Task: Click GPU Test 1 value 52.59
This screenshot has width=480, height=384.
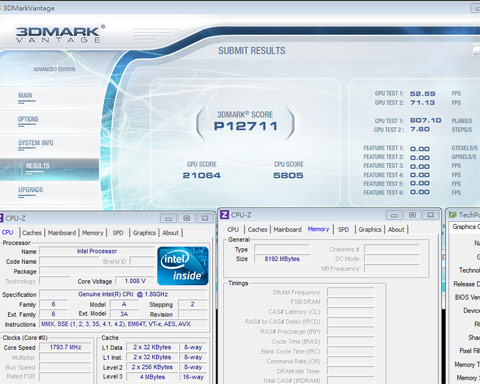Action: point(423,94)
